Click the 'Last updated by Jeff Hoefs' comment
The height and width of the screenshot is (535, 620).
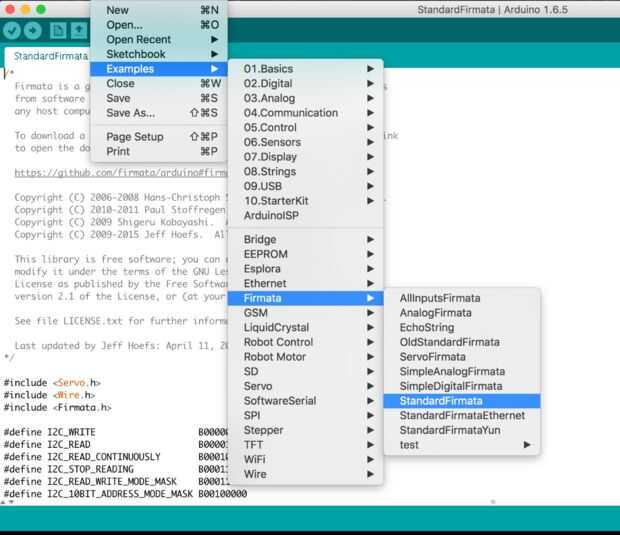point(121,346)
